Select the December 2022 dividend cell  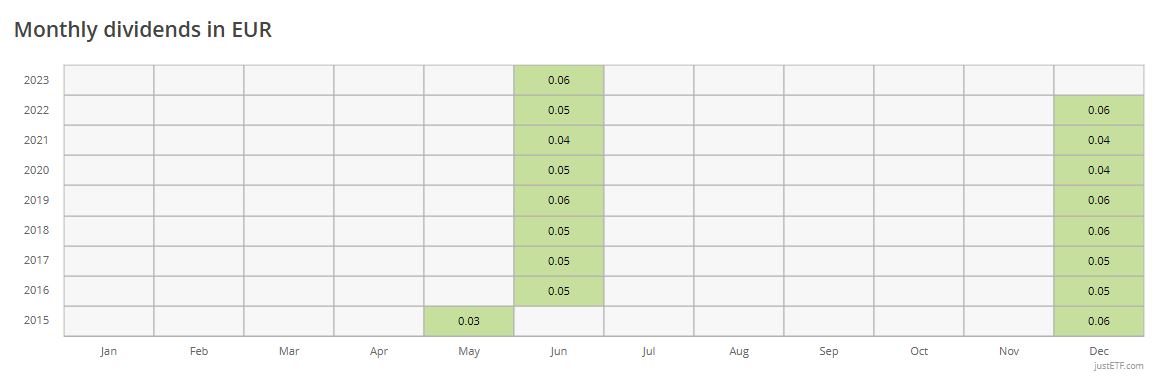coord(1098,110)
